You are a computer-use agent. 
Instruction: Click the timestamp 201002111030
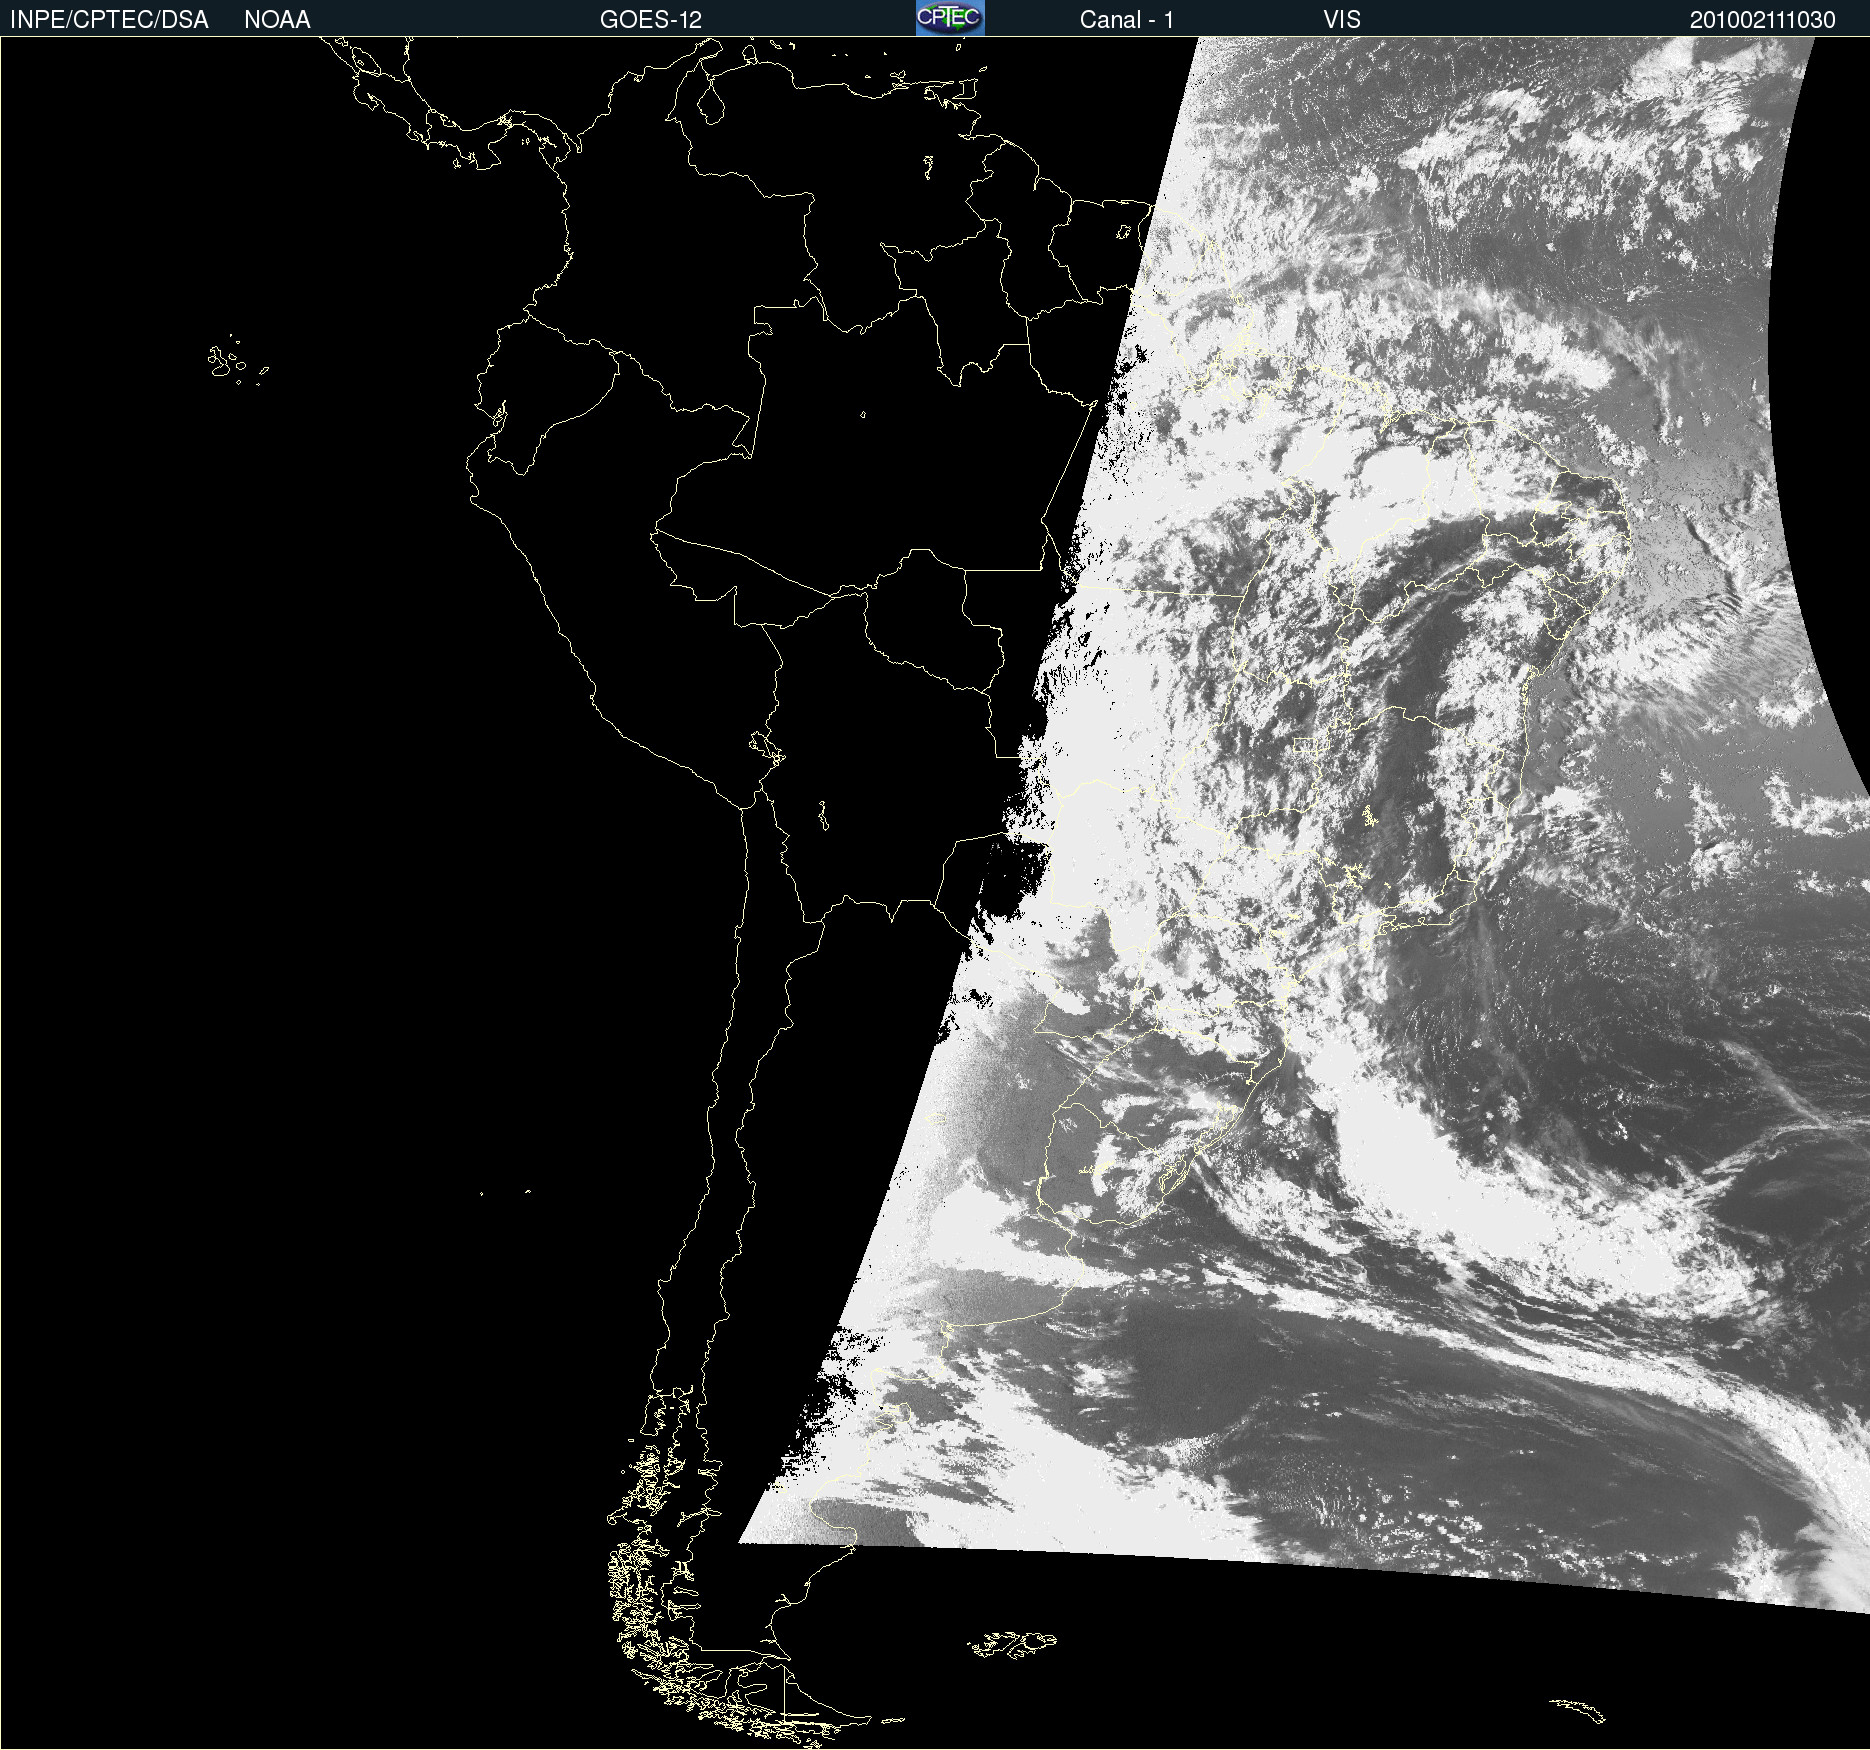pos(1763,20)
